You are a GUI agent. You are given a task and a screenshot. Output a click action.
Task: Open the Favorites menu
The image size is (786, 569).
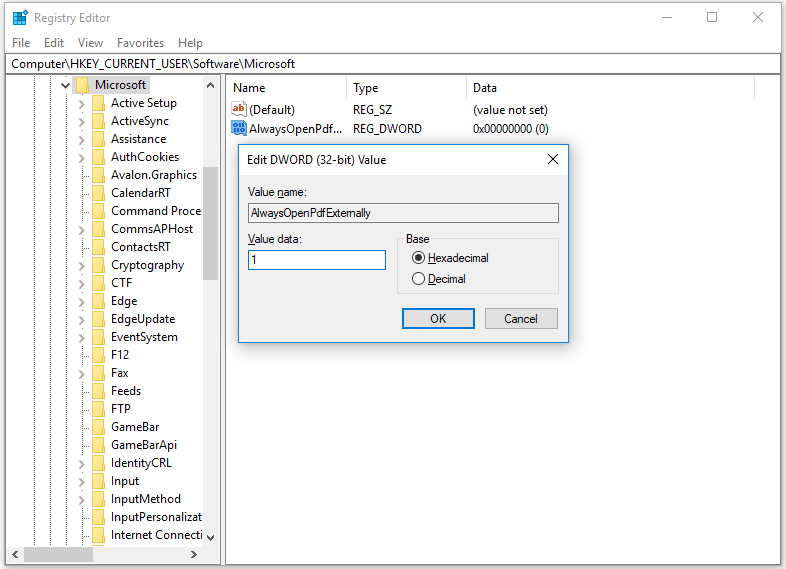pos(140,43)
